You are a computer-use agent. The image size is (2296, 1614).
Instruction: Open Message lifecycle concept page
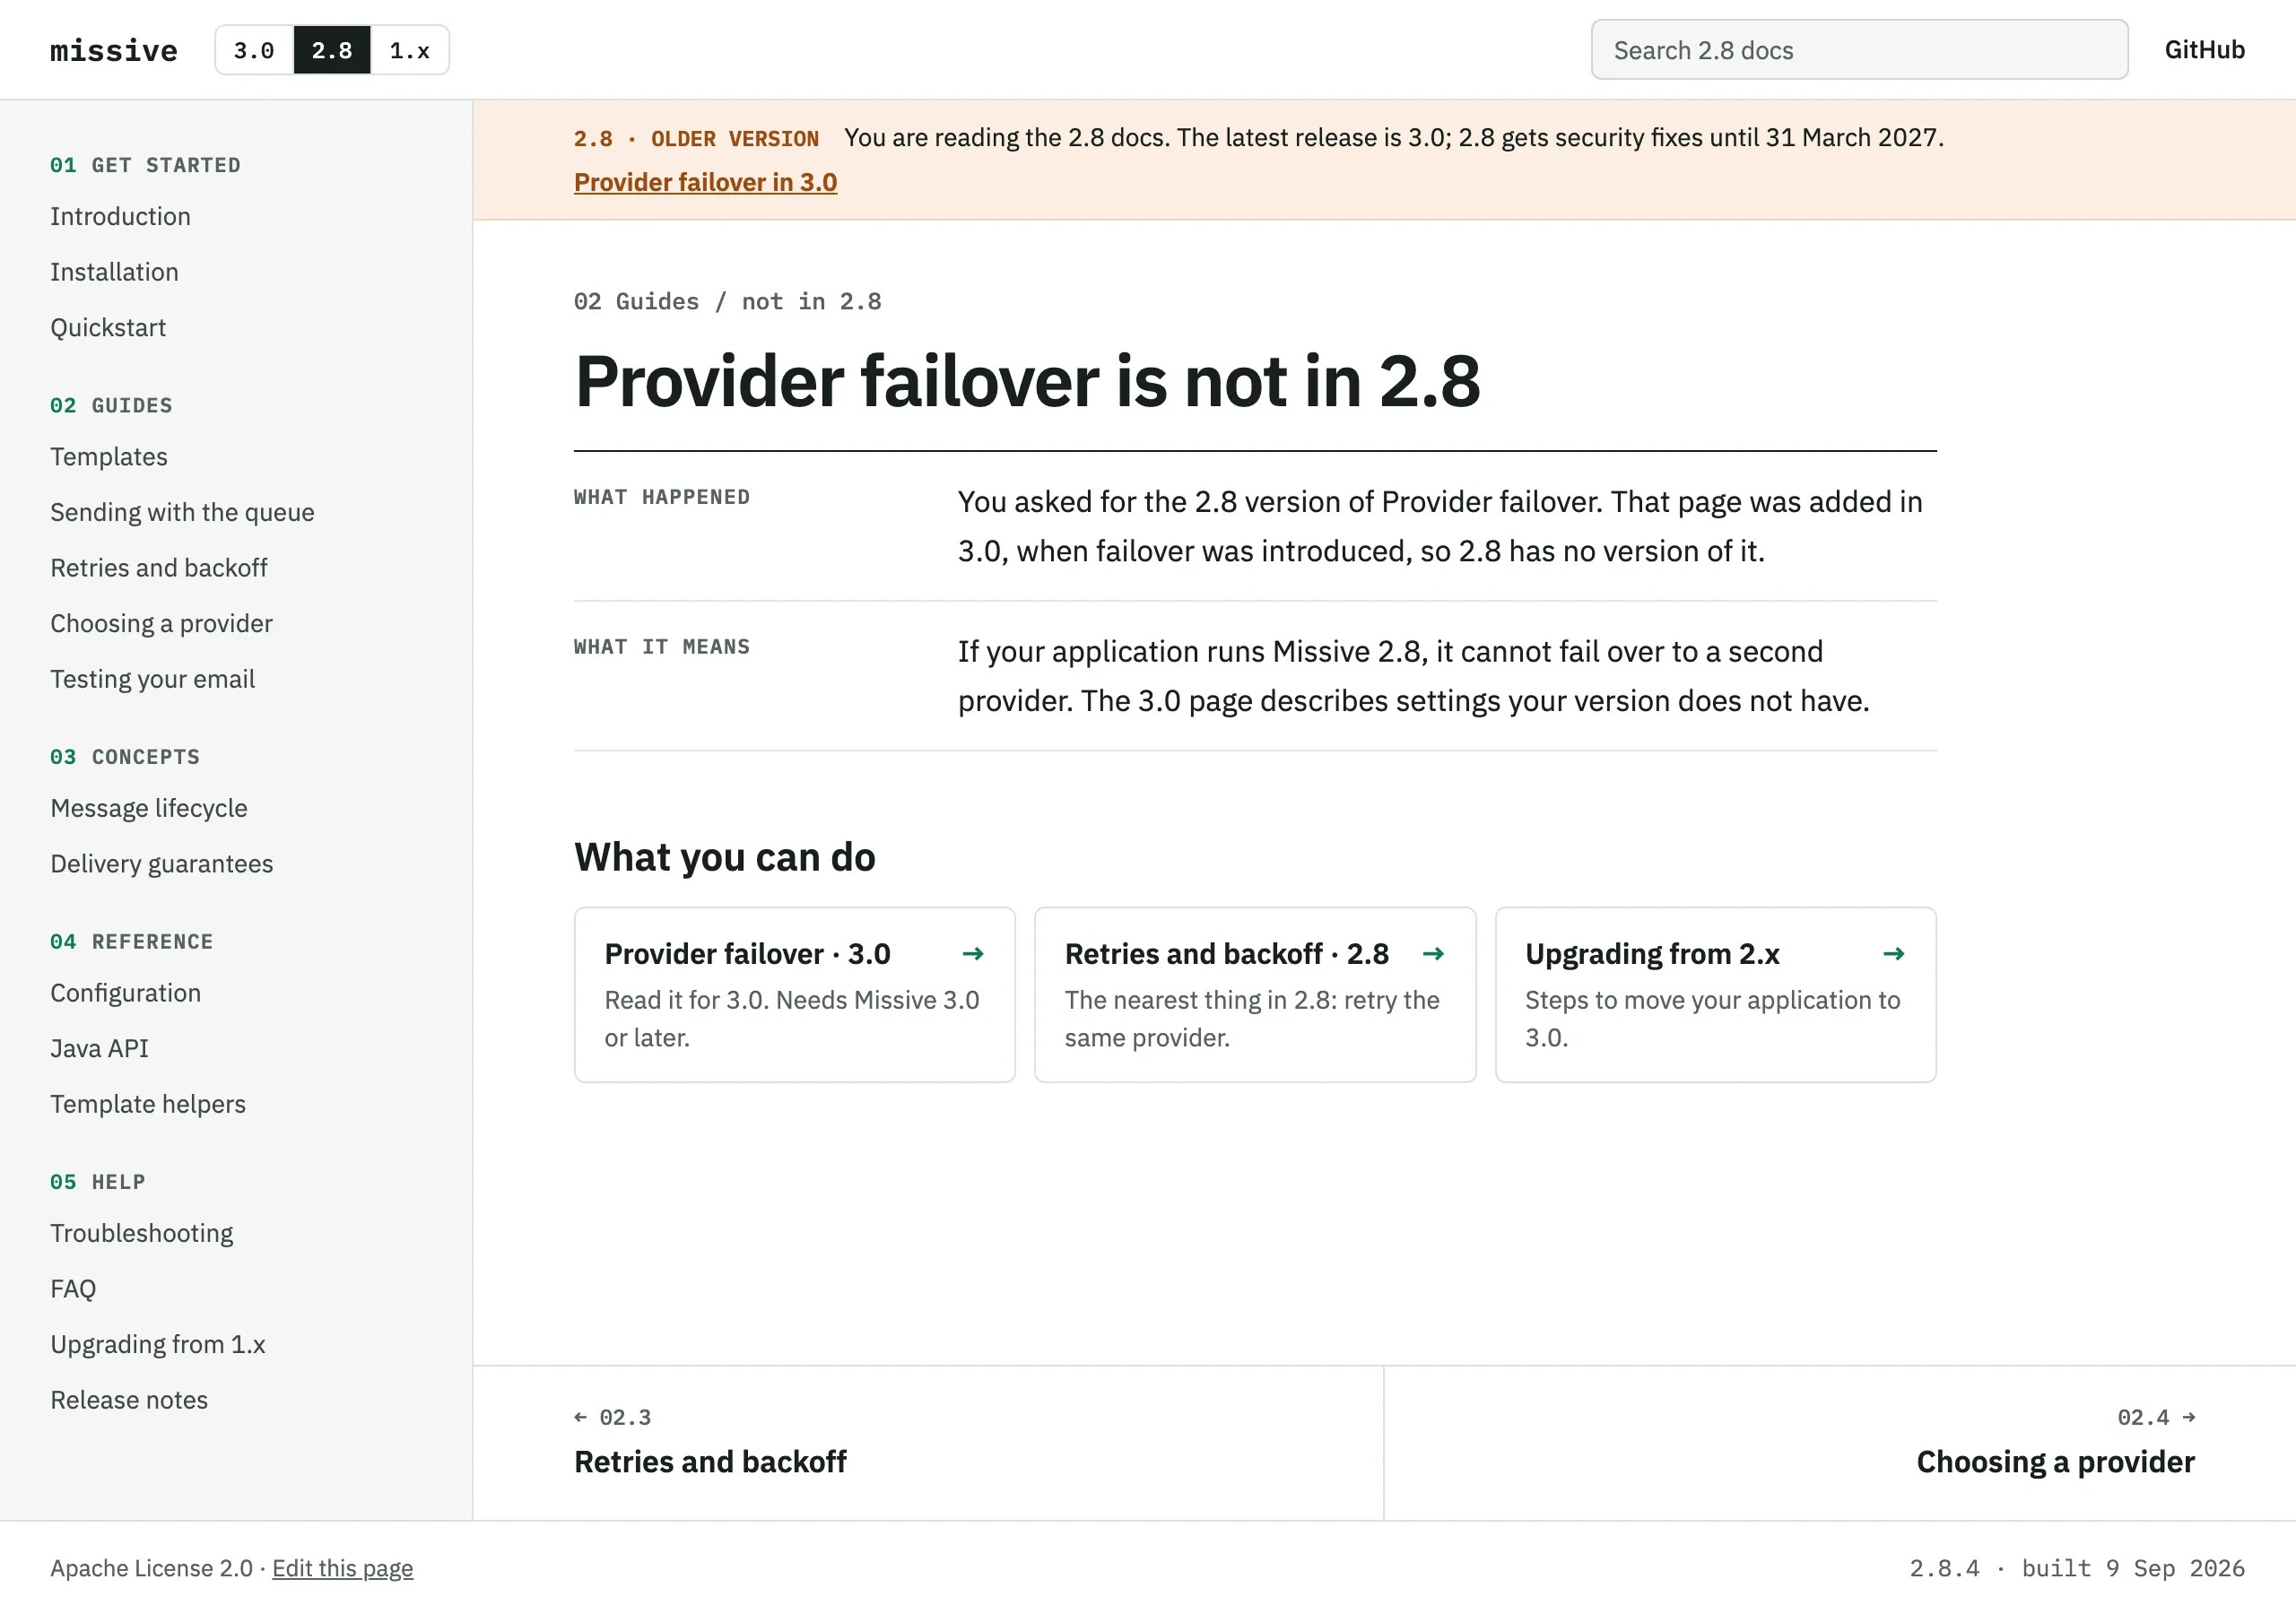tap(149, 808)
